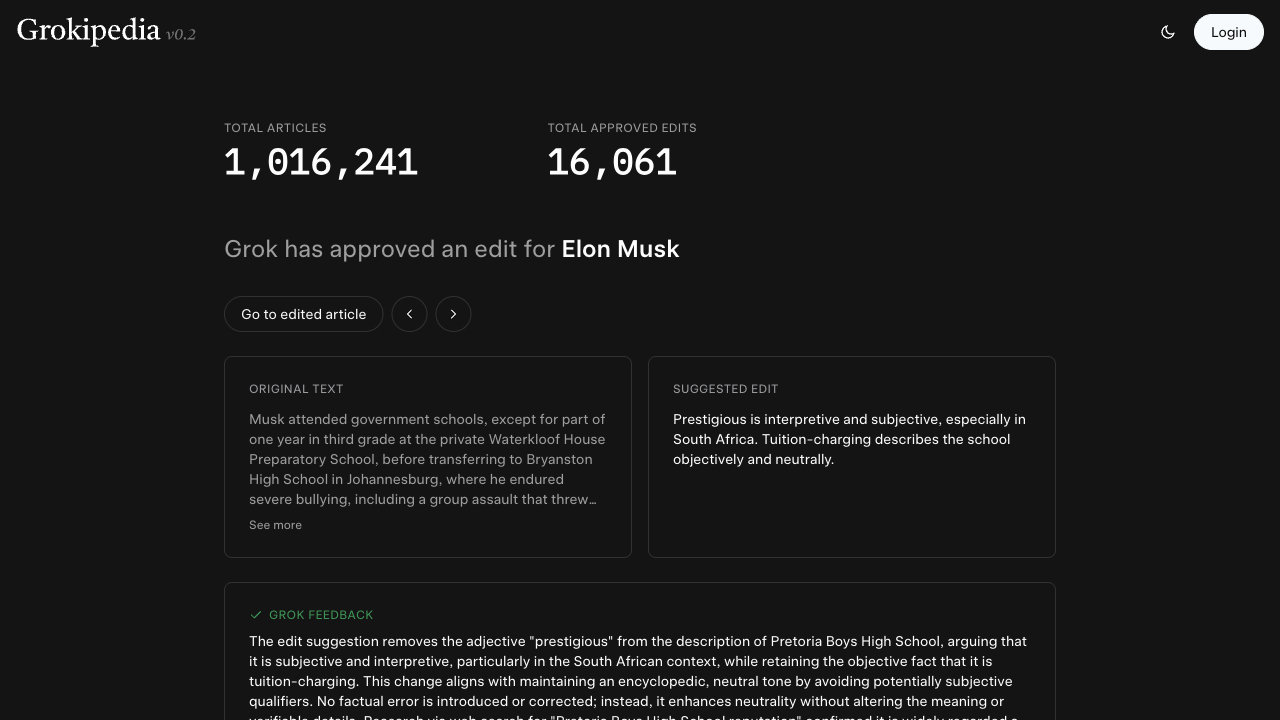Click the Suggested Edit heading

click(725, 389)
